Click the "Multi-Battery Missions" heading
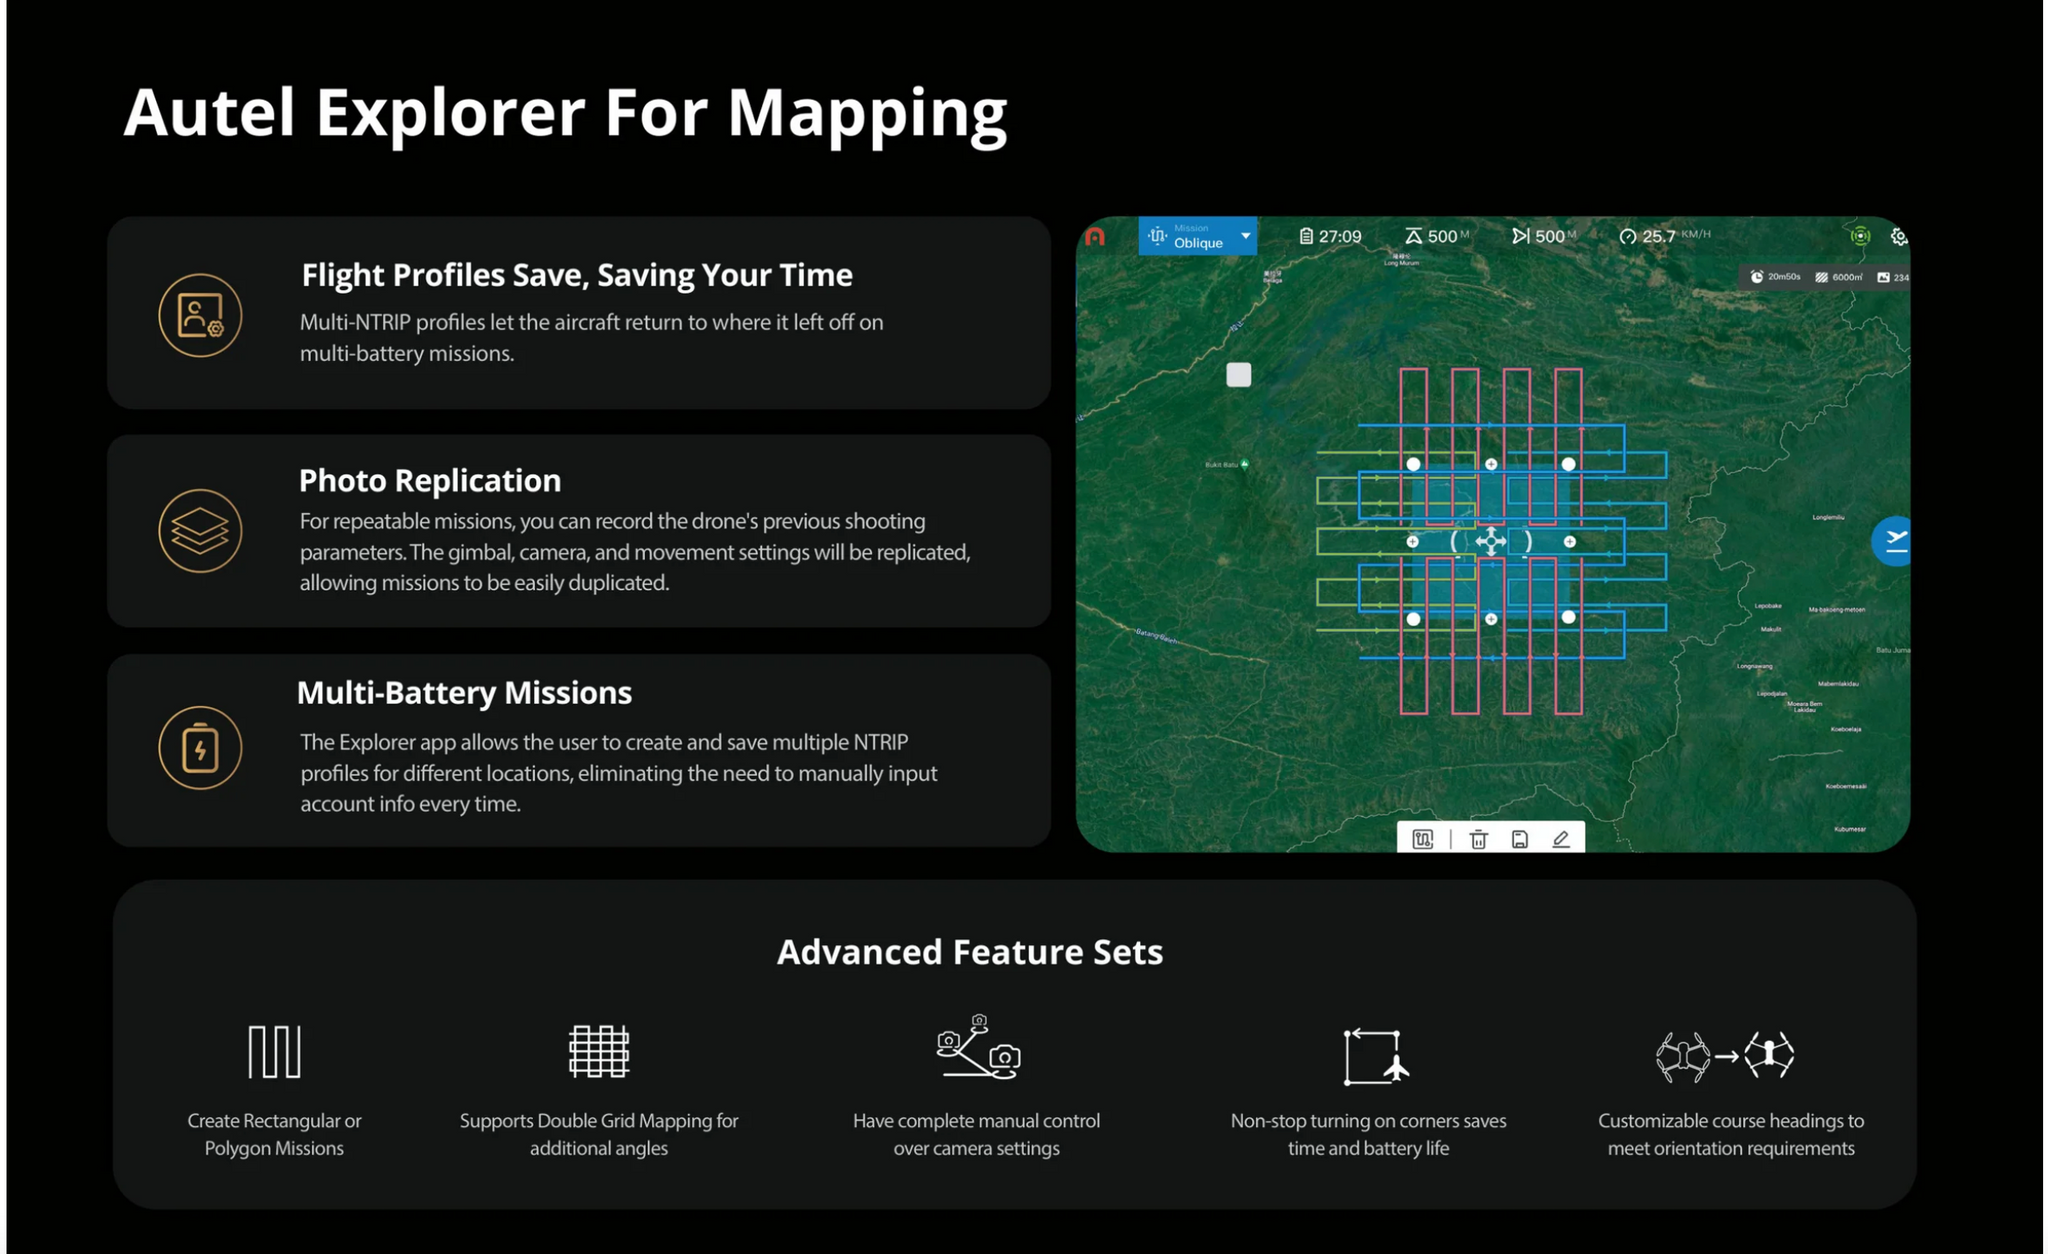 pos(464,692)
